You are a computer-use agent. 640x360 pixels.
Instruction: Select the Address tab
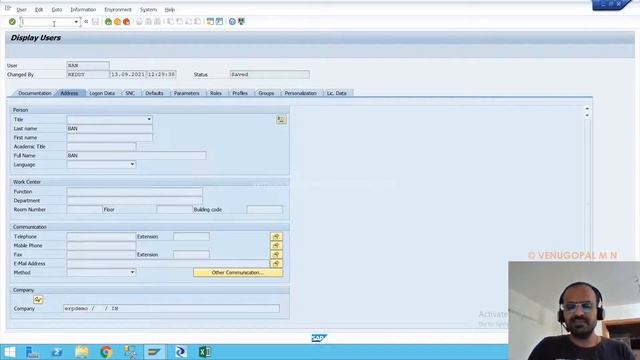[x=69, y=93]
